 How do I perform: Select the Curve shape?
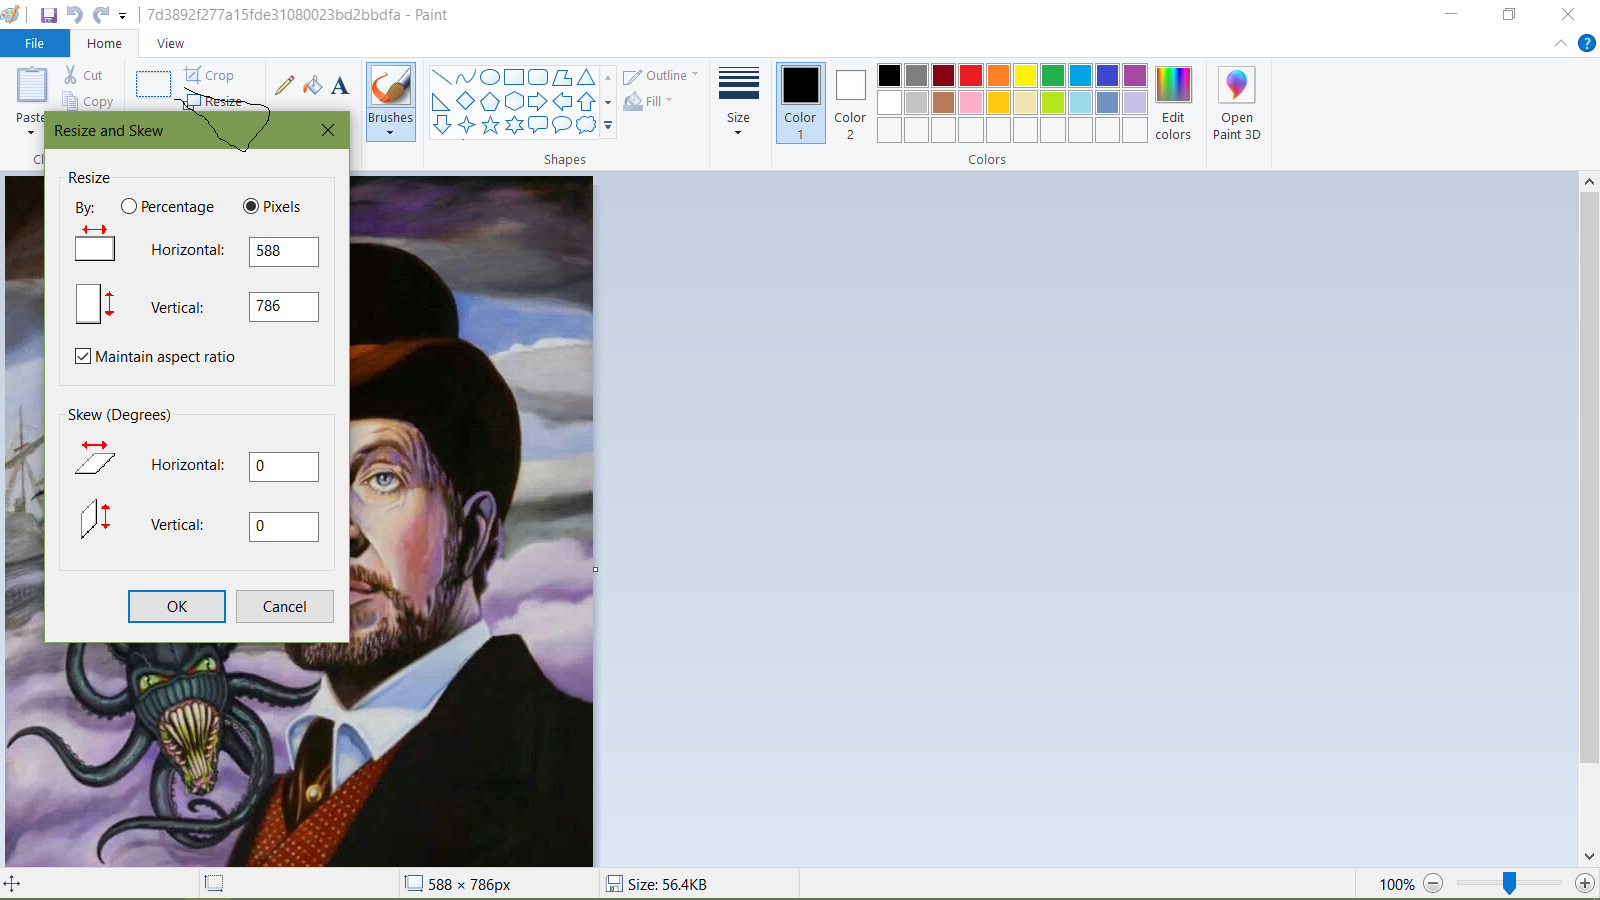tap(465, 77)
